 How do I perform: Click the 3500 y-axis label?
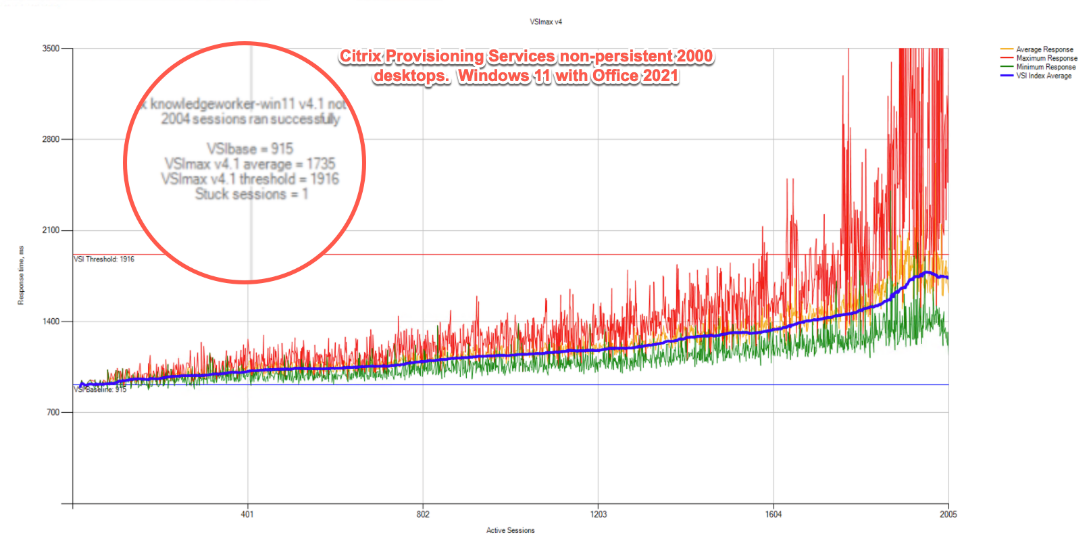coord(51,49)
